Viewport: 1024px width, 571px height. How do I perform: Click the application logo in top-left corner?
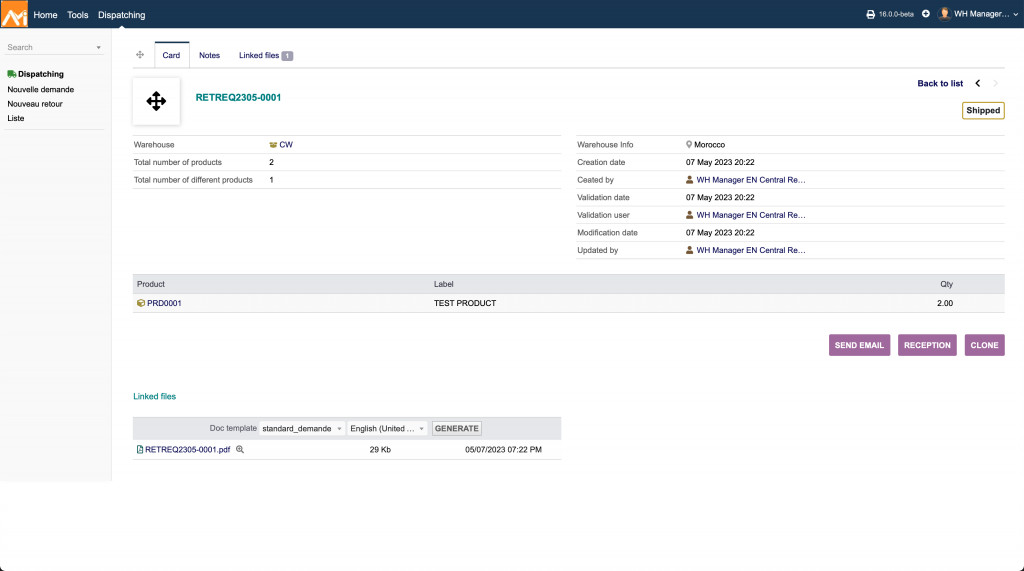coord(14,14)
